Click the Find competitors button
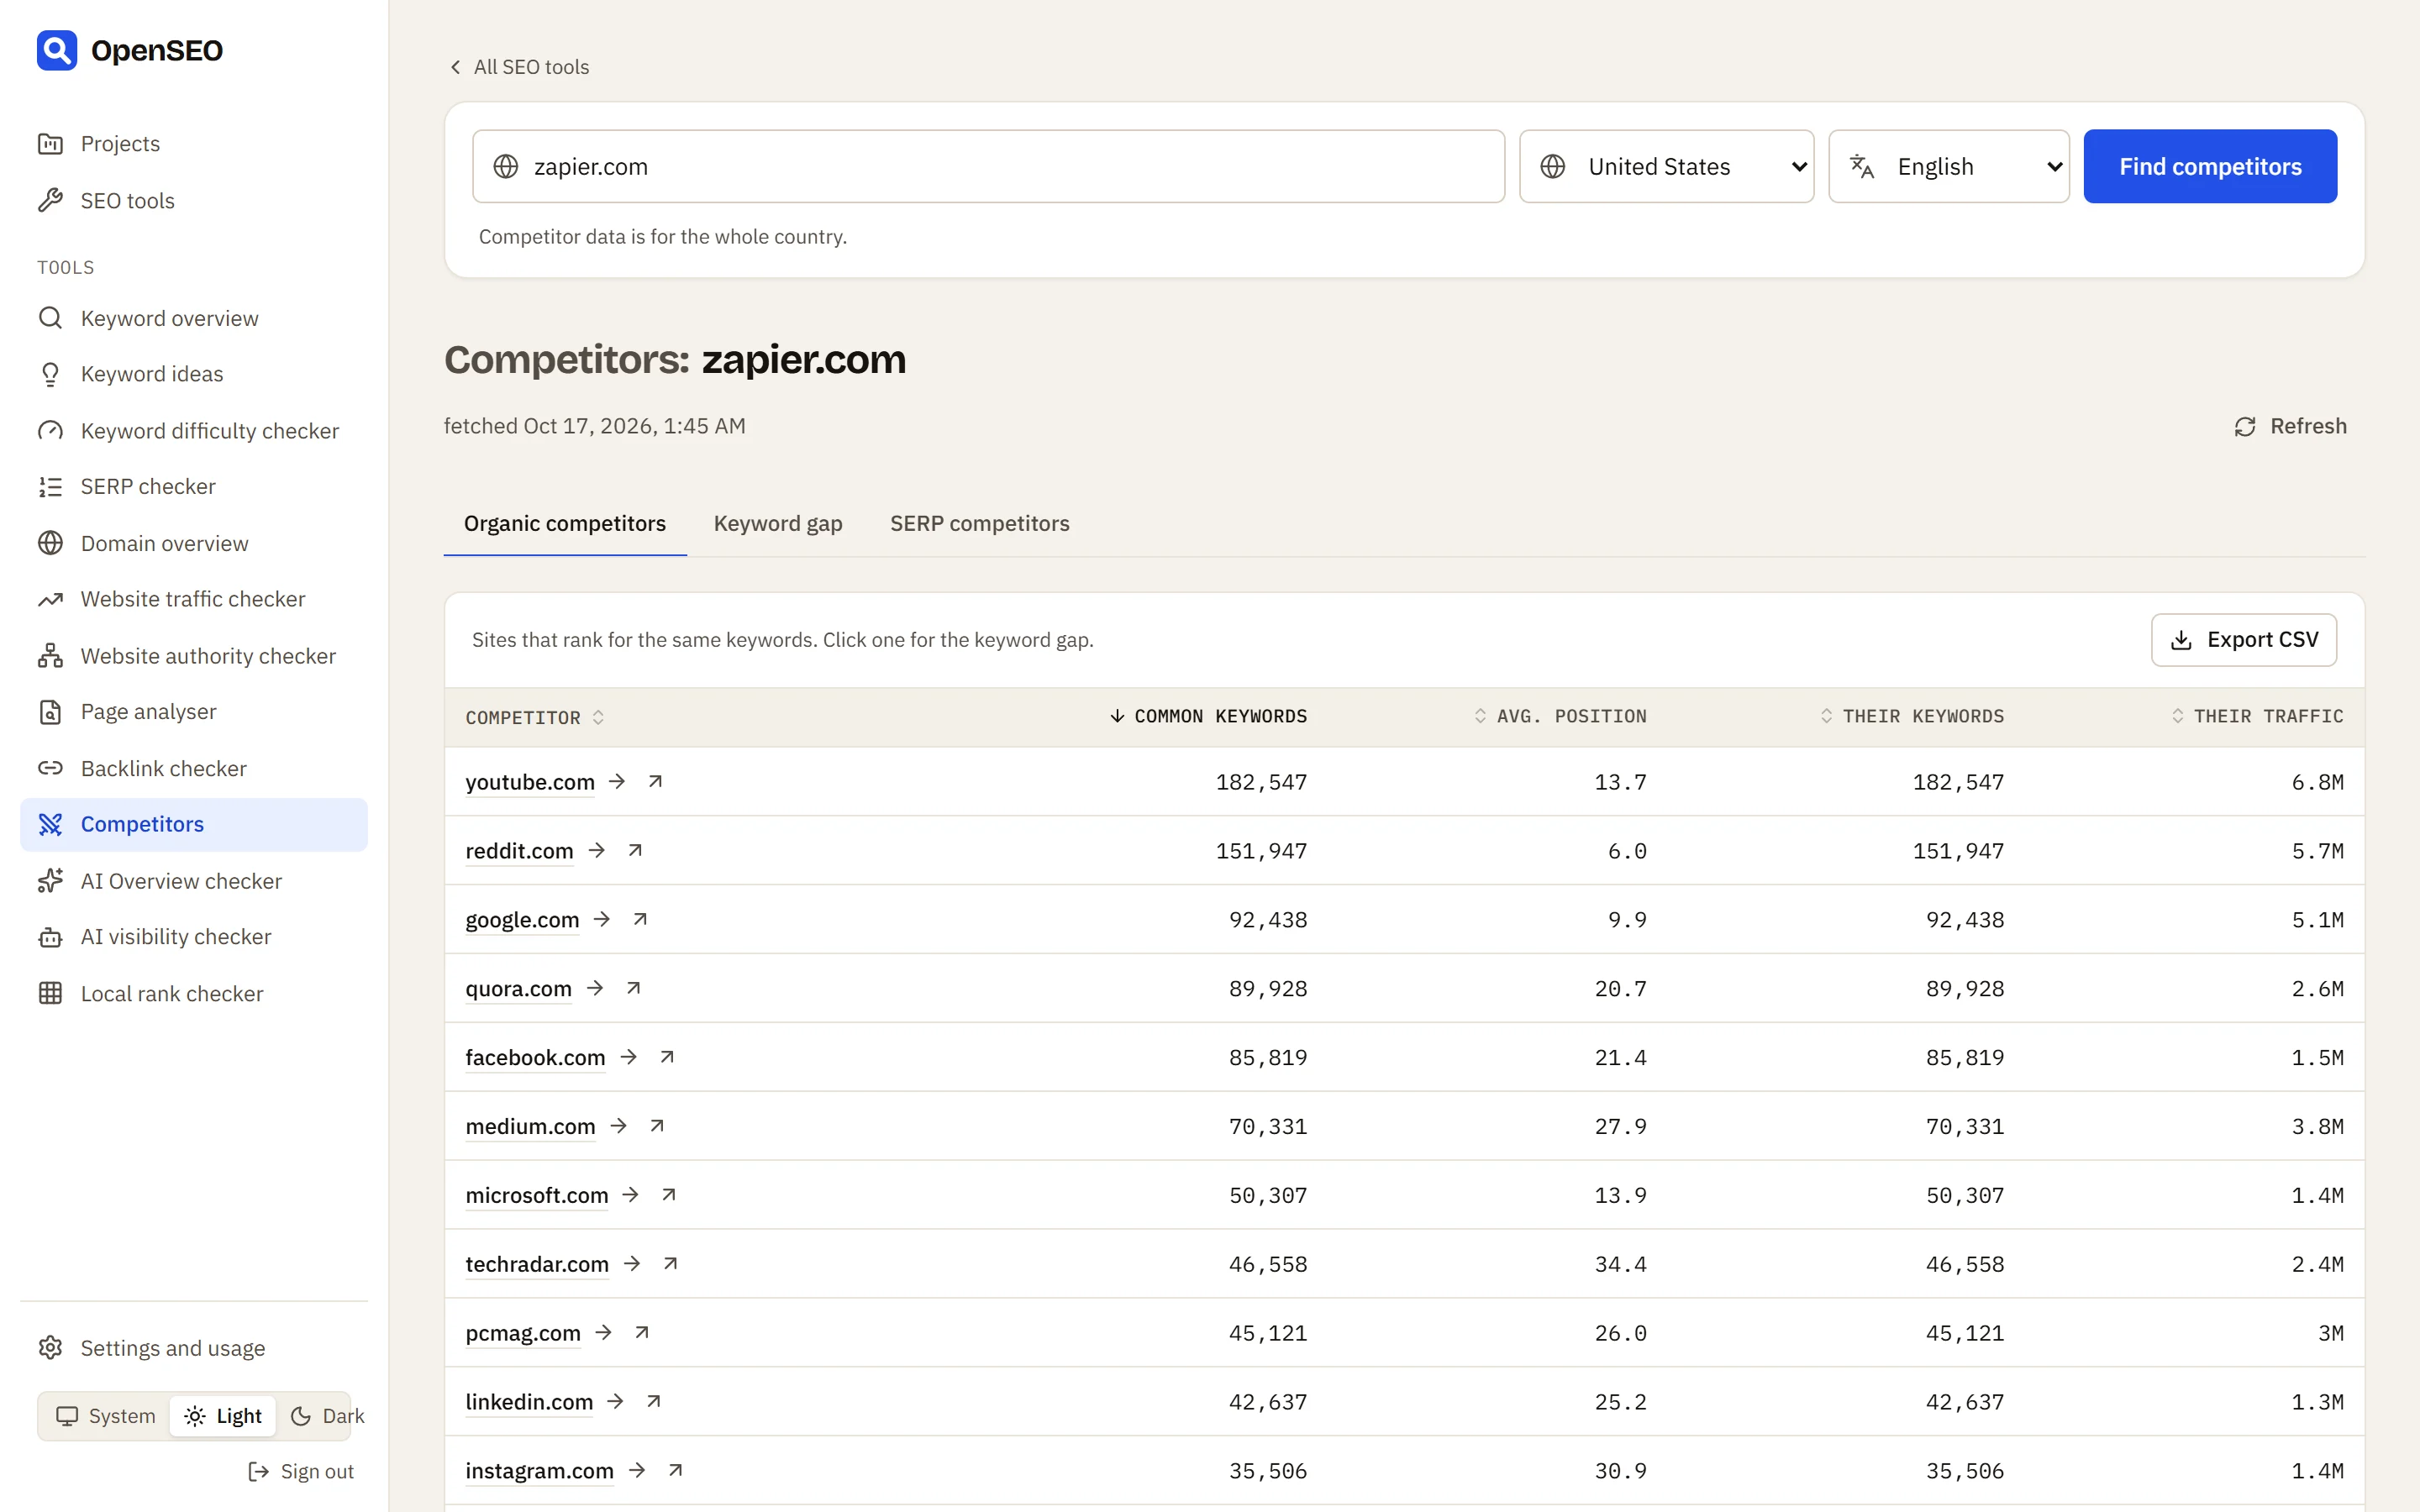 pos(2210,166)
